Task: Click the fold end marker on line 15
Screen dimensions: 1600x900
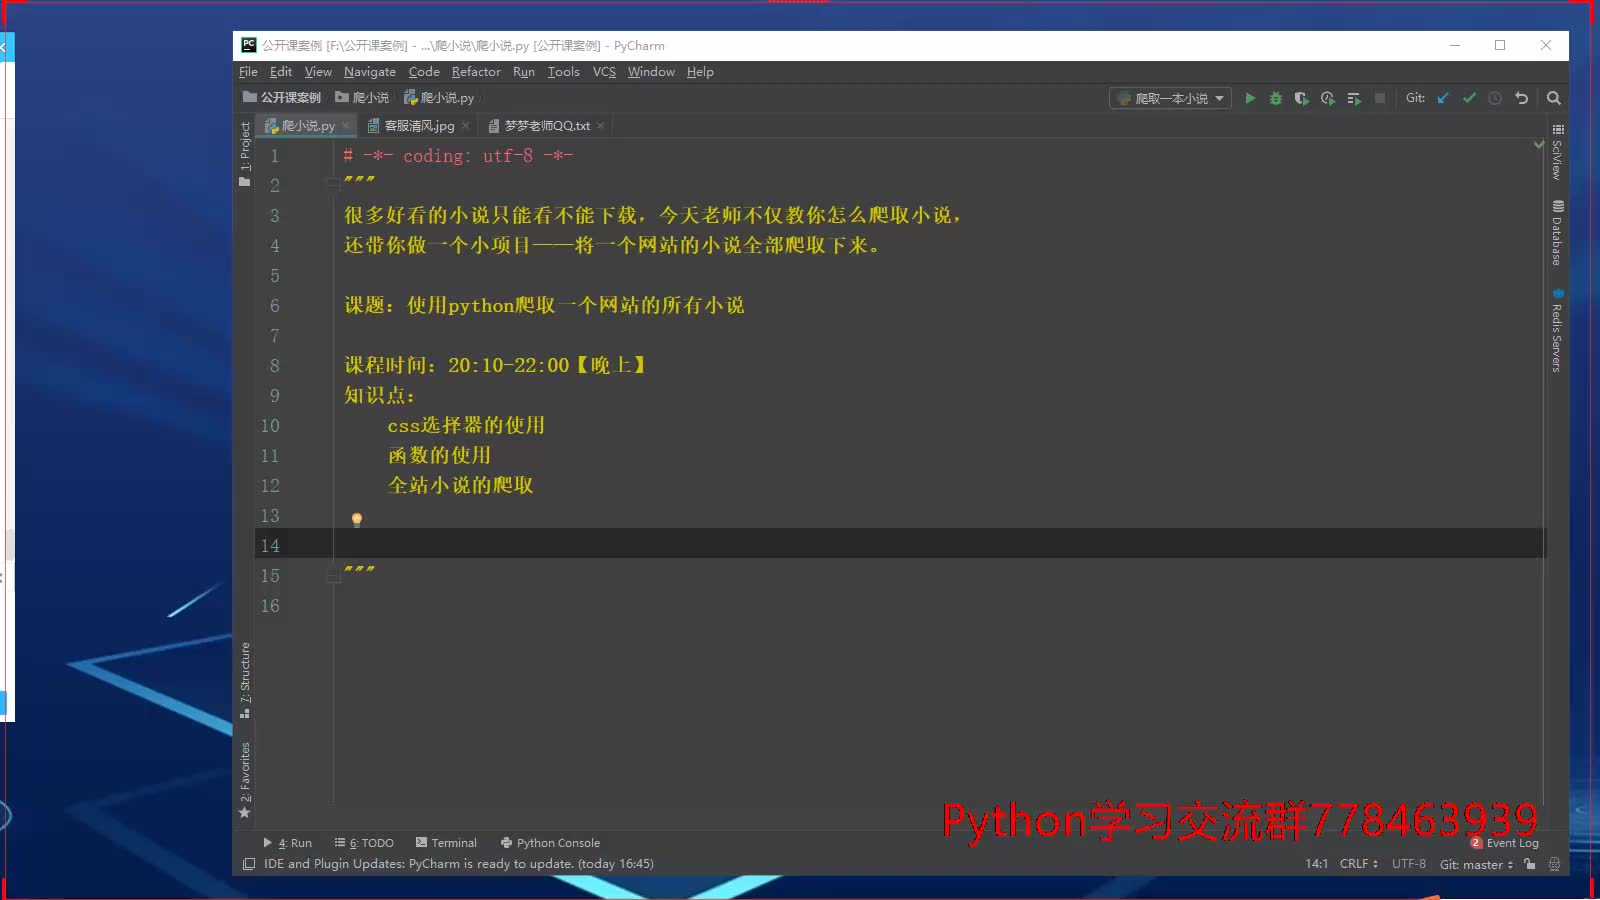Action: click(333, 576)
